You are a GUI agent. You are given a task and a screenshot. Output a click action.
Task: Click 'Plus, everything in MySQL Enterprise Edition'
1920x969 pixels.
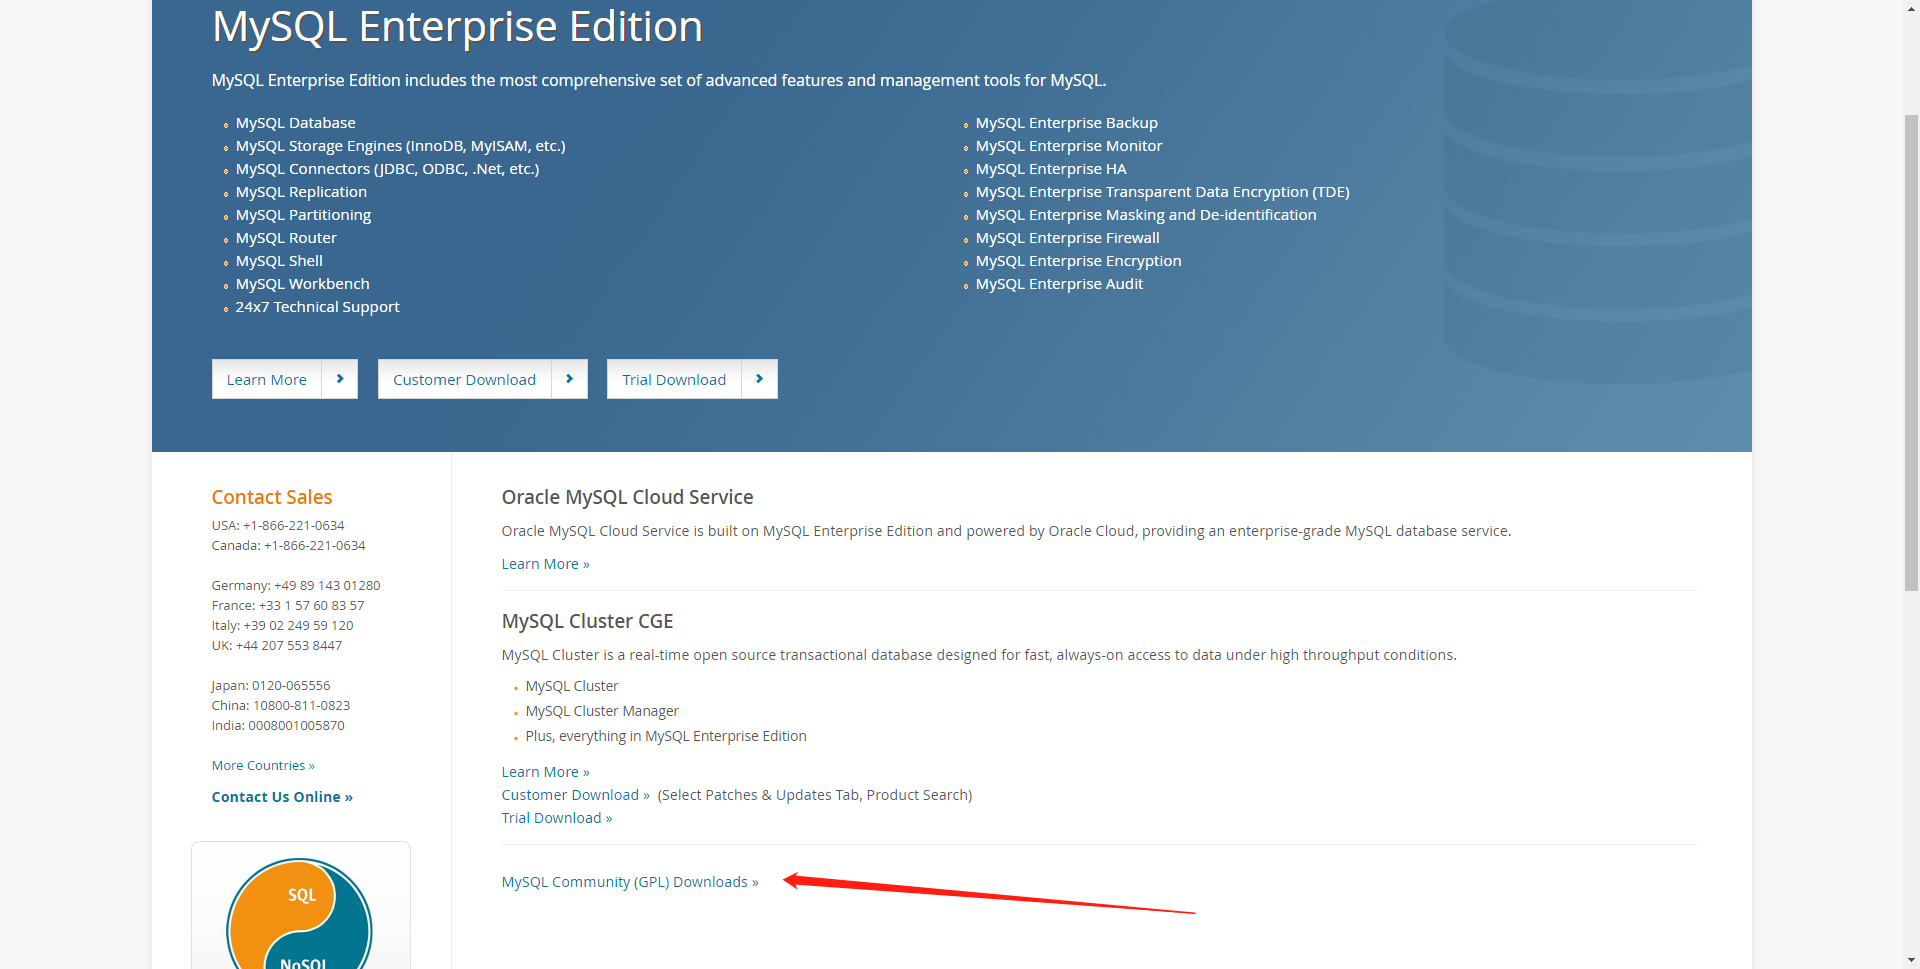coord(666,736)
